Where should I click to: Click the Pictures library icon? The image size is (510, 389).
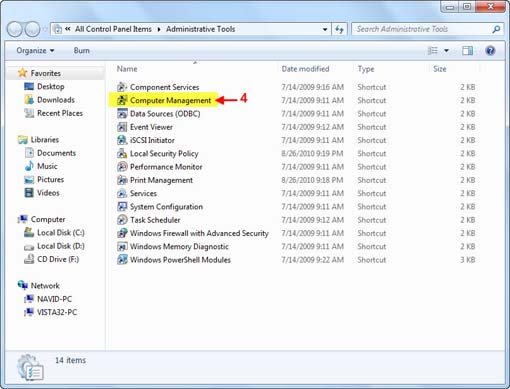(x=29, y=180)
